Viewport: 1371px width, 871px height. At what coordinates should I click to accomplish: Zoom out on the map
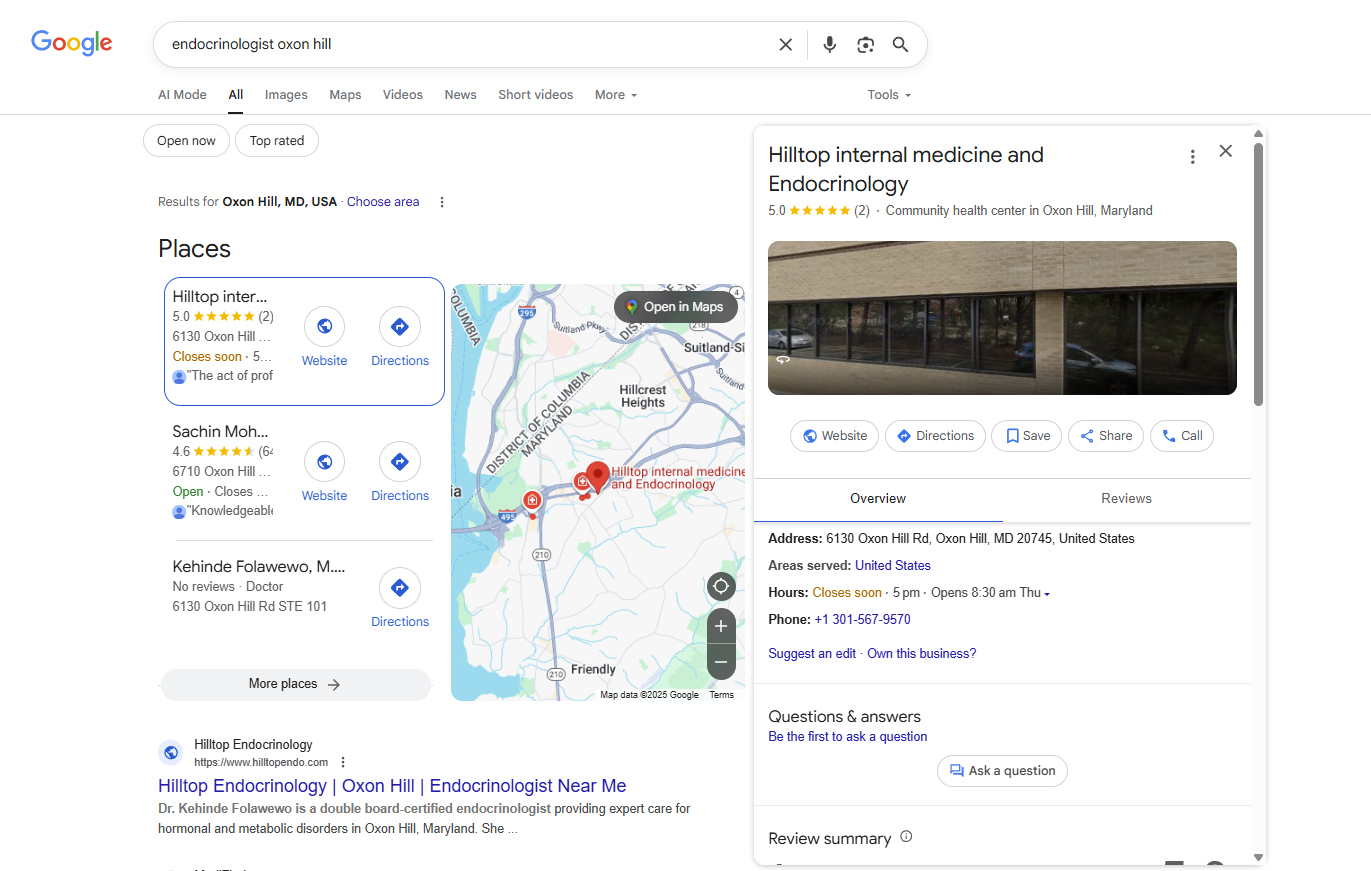pos(721,662)
